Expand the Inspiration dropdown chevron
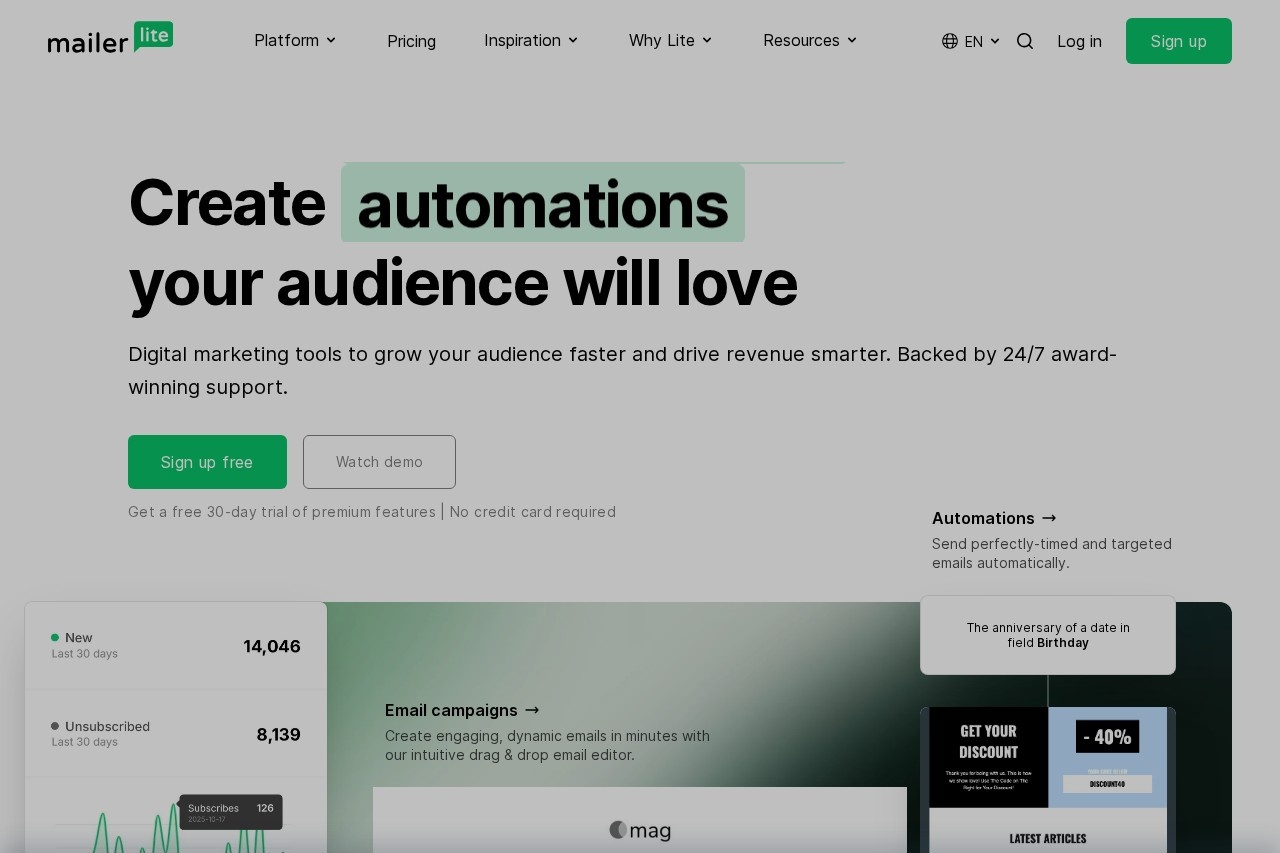 (x=573, y=40)
